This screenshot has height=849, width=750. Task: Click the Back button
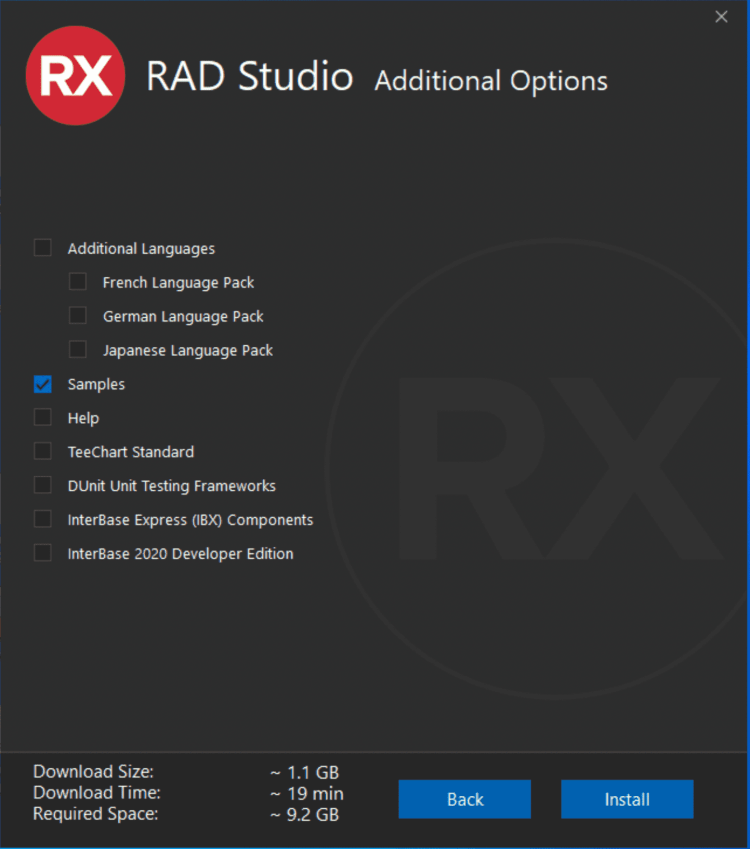tap(465, 799)
